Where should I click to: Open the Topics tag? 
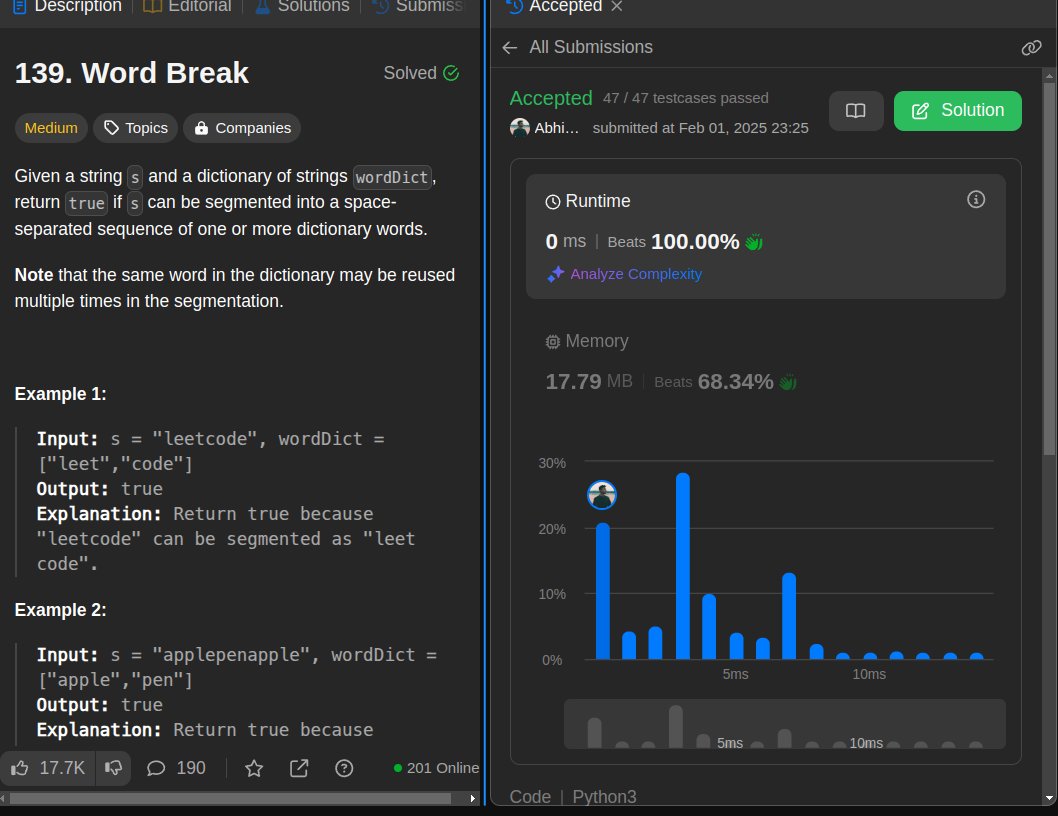(x=136, y=128)
